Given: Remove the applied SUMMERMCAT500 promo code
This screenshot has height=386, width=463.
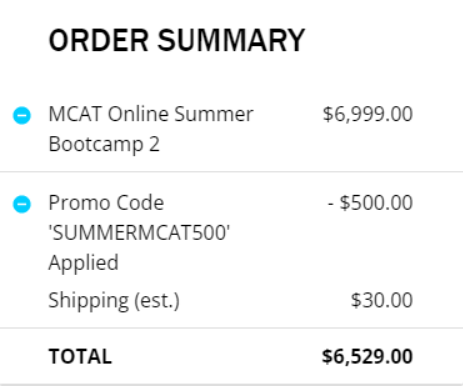Looking at the screenshot, I should pyautogui.click(x=22, y=204).
